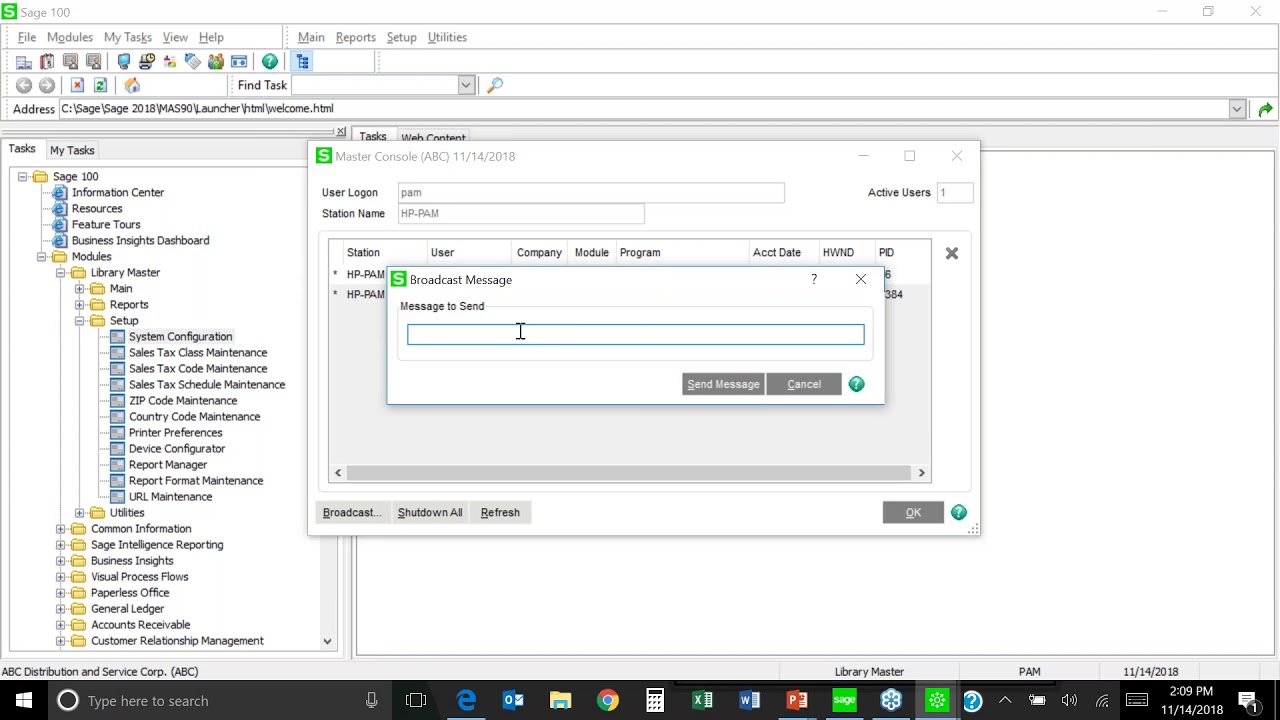The image size is (1280, 720).
Task: Click the Program column header
Action: [x=682, y=253]
